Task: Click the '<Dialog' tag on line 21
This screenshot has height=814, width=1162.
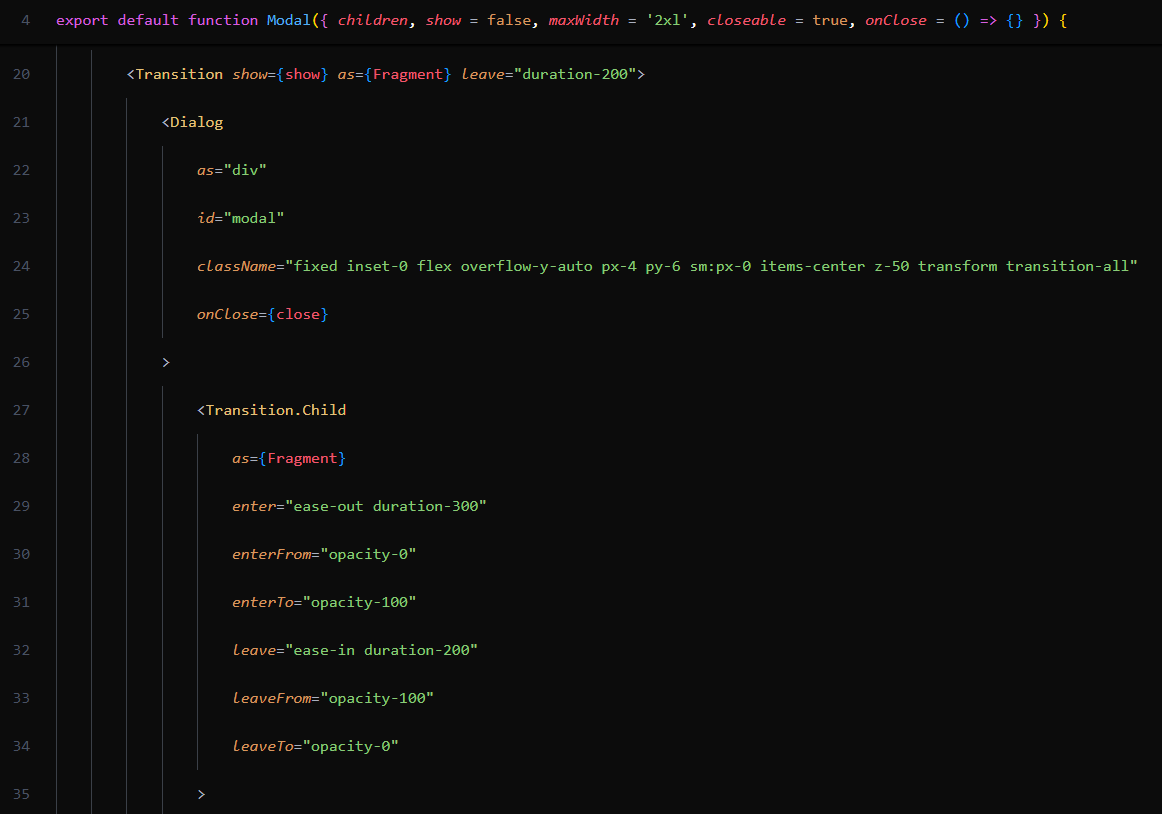Action: click(193, 122)
